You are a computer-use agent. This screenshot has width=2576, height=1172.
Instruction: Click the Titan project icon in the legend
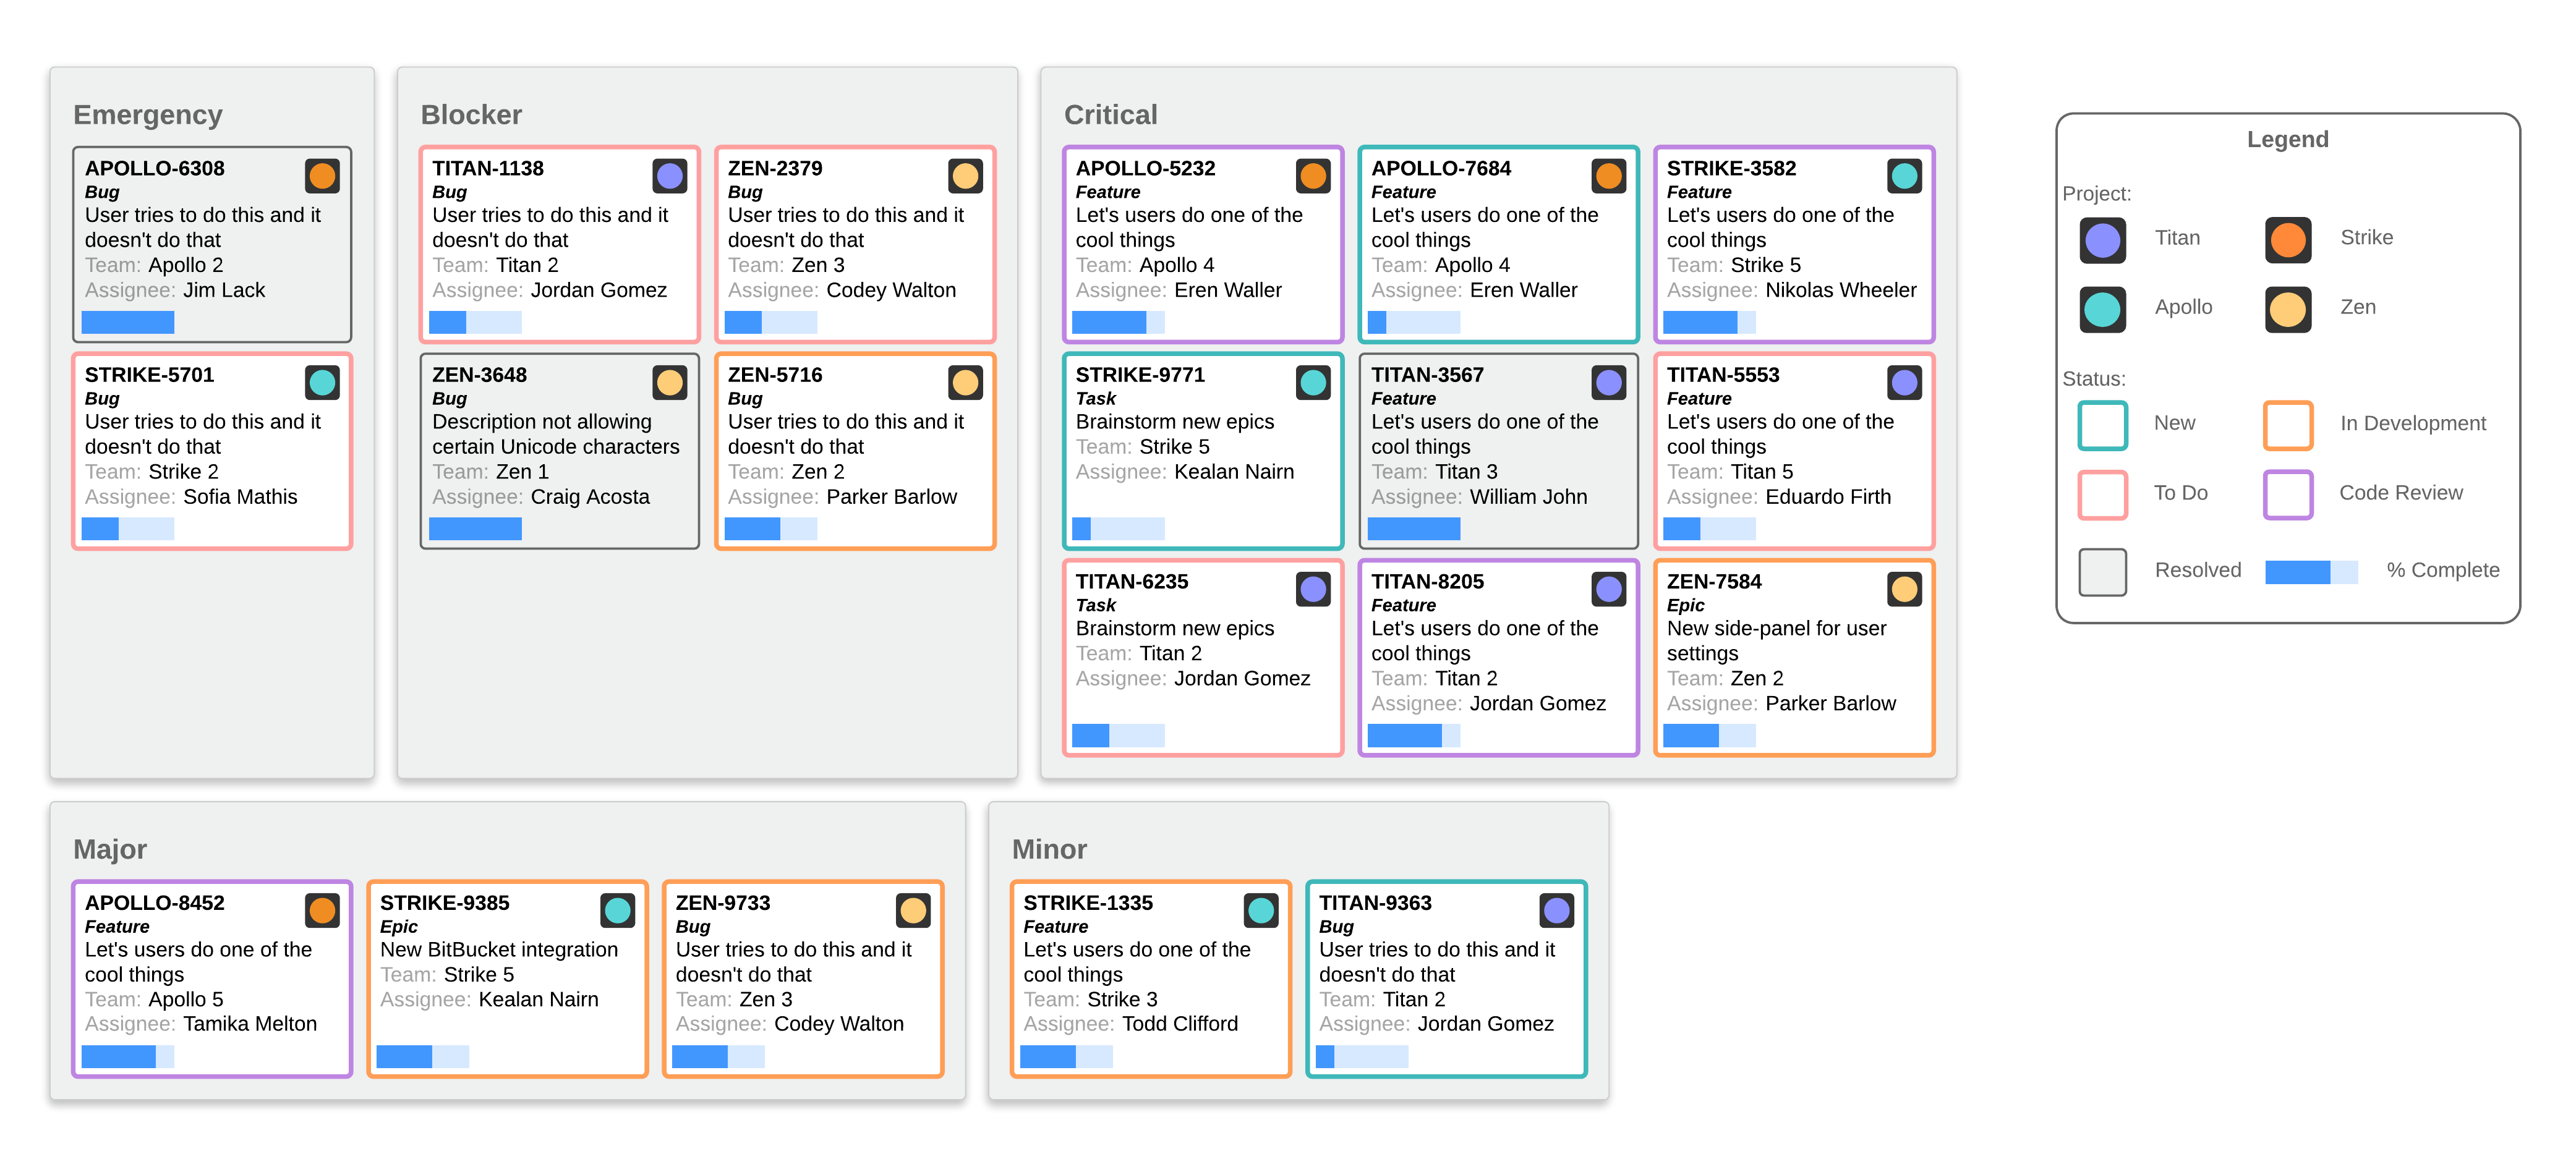tap(2102, 240)
